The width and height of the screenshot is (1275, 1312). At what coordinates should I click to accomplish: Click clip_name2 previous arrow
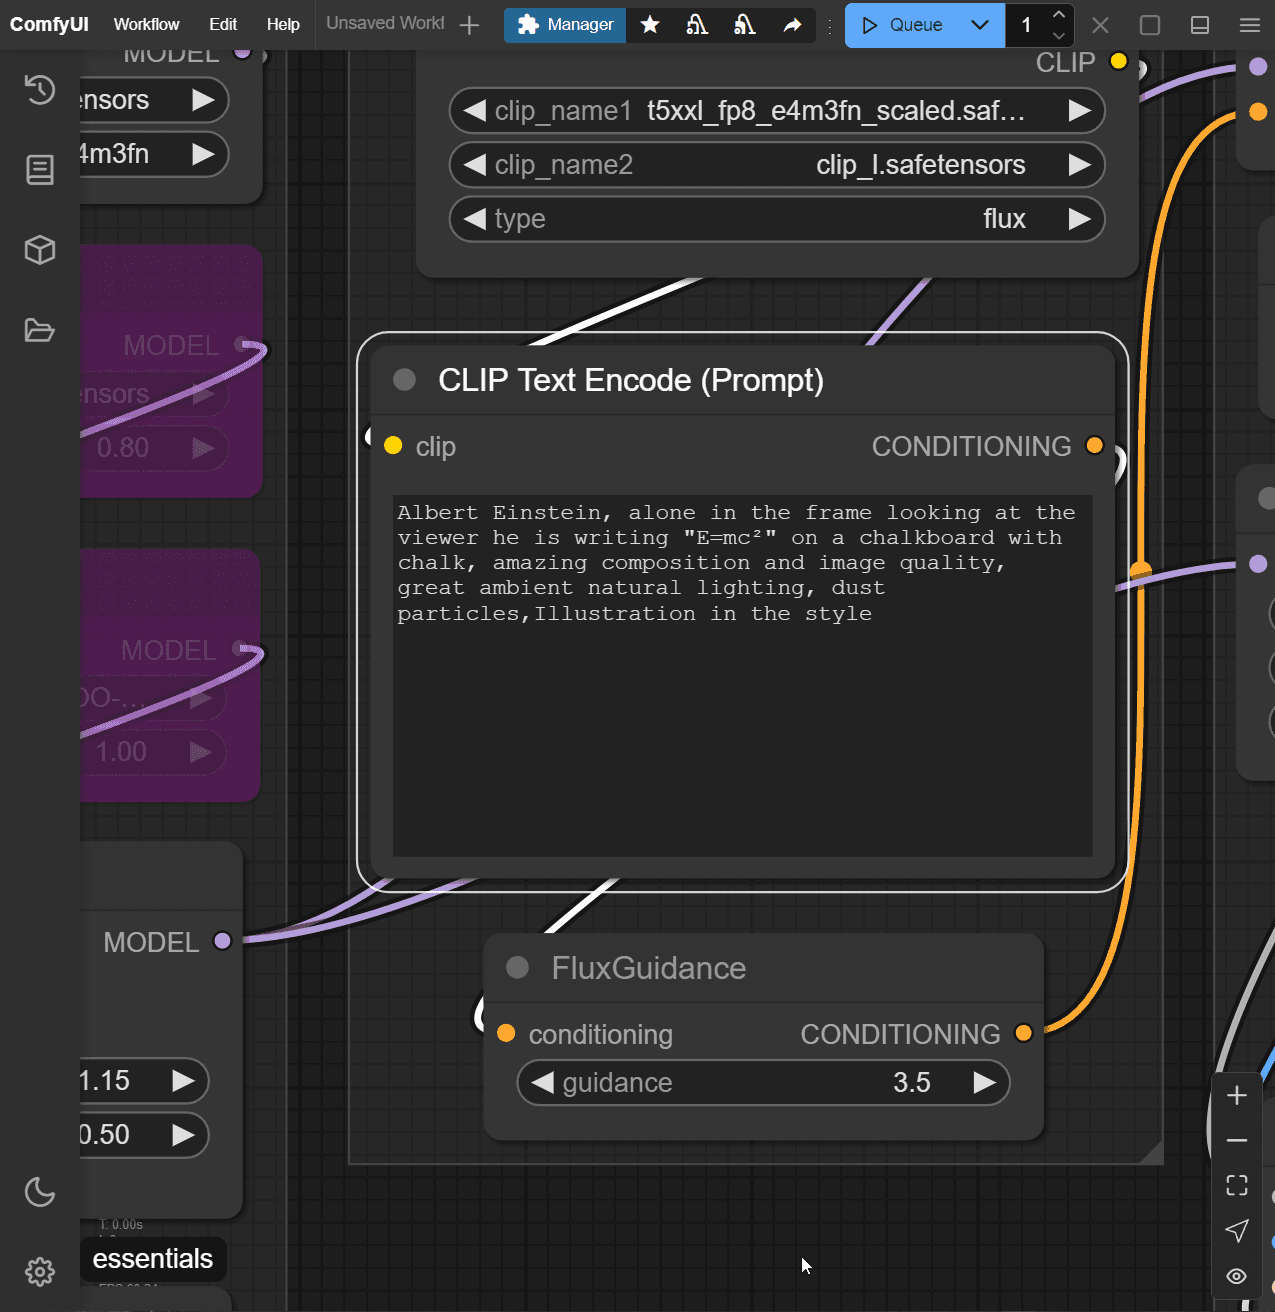click(x=475, y=164)
